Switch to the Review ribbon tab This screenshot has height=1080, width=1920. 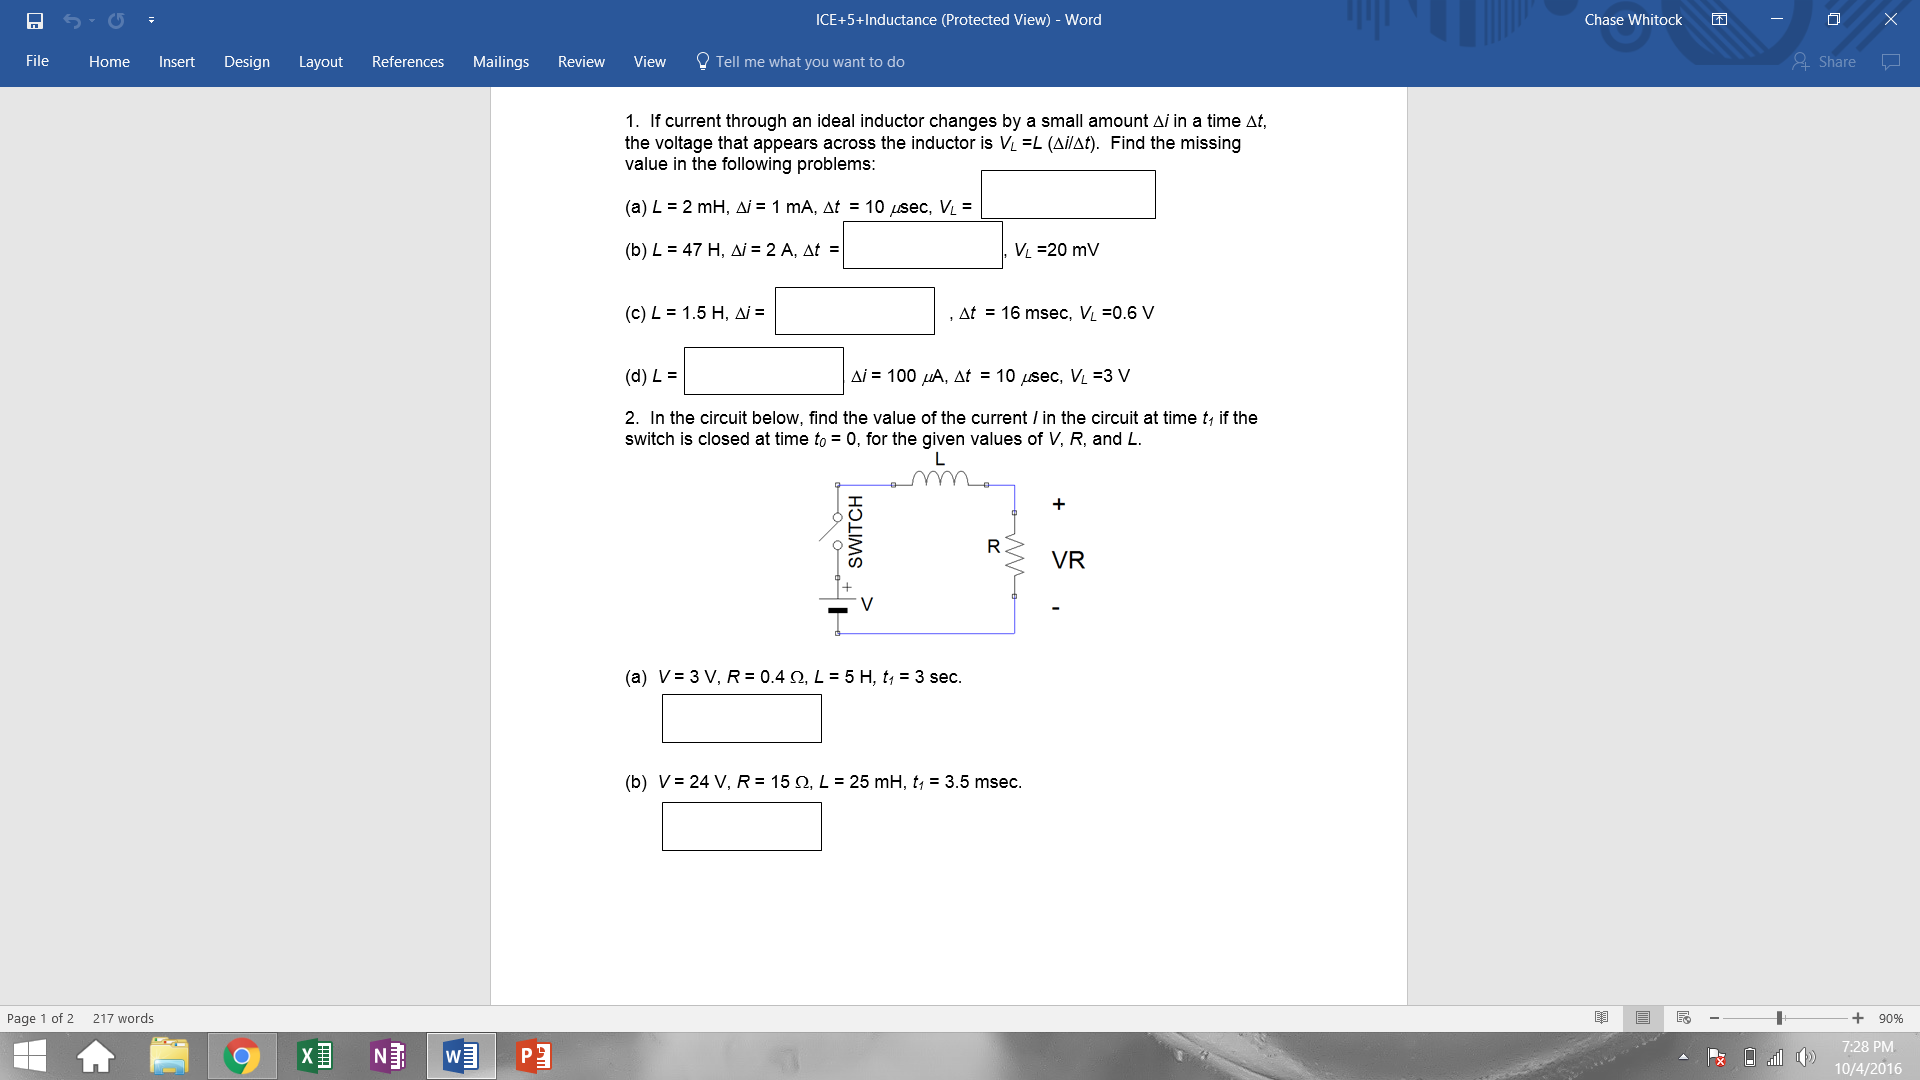pos(580,61)
